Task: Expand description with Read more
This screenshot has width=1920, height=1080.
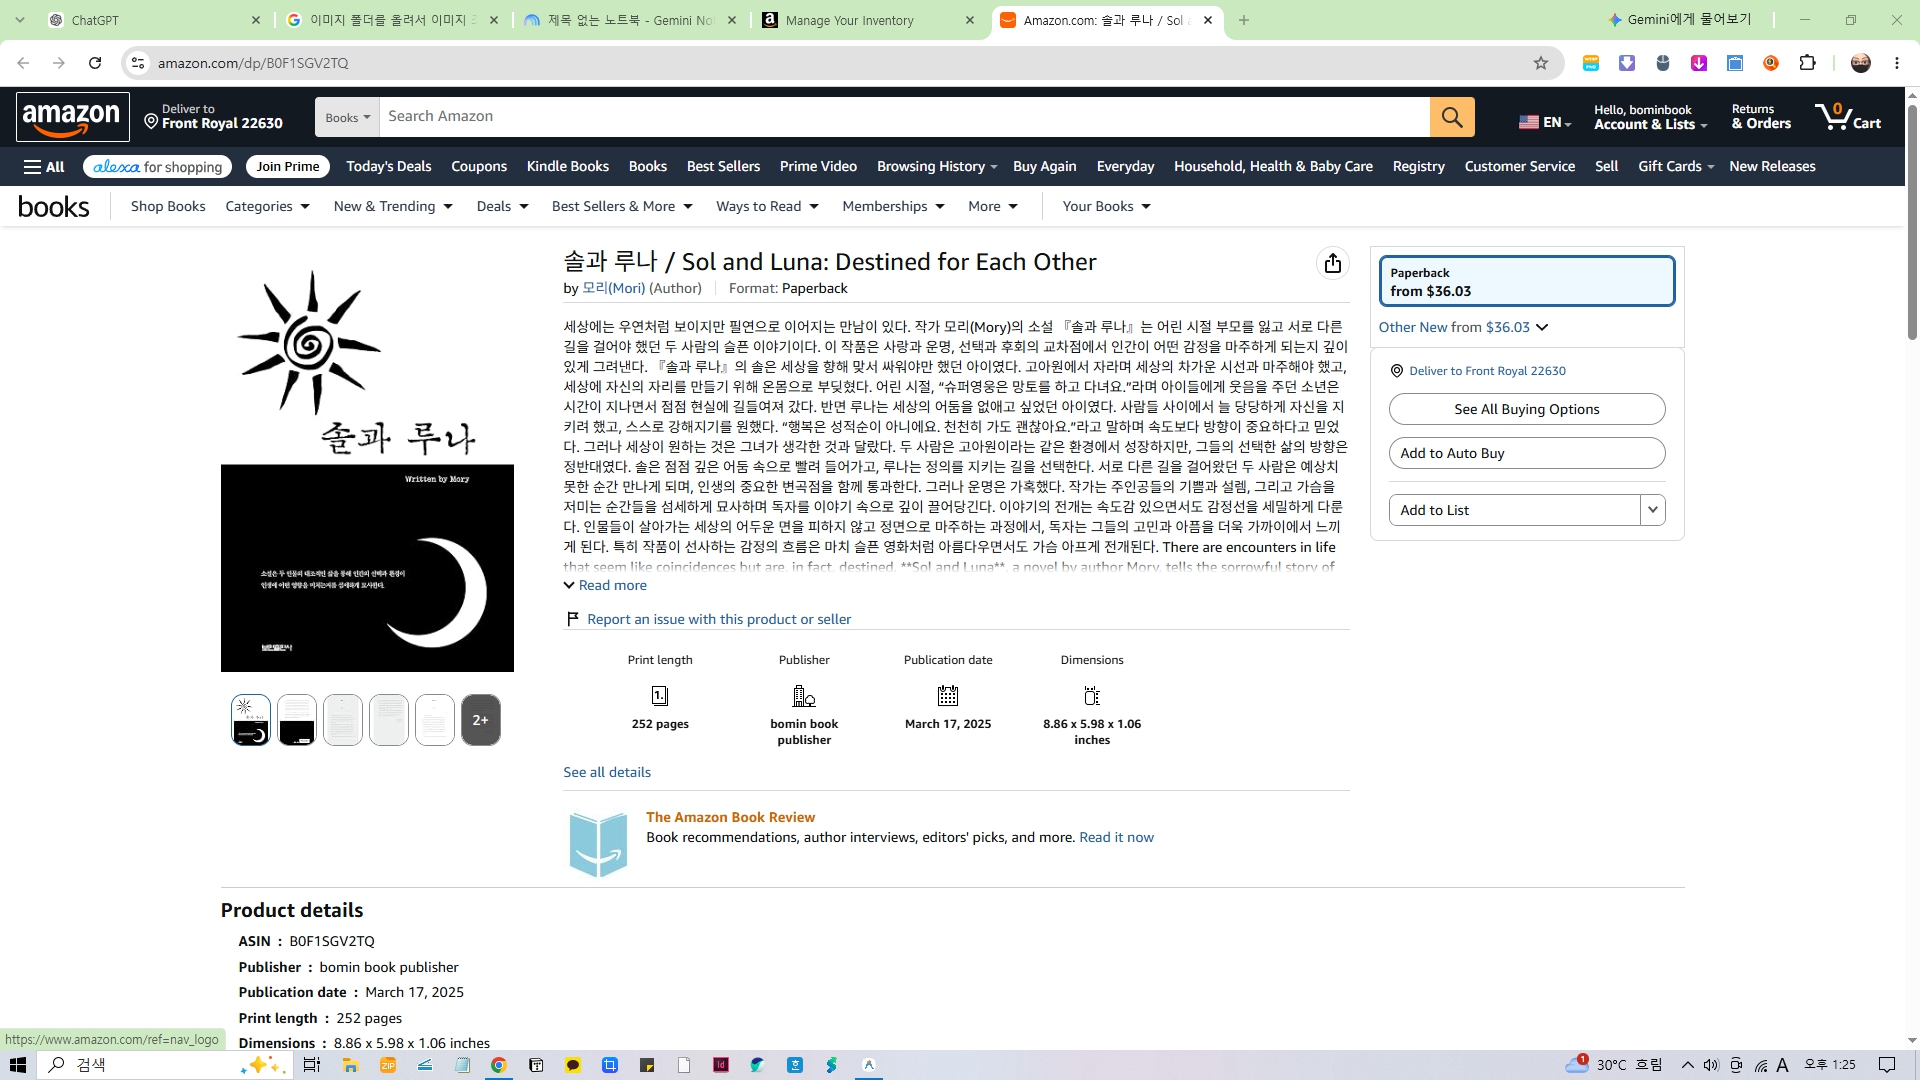Action: click(x=605, y=586)
